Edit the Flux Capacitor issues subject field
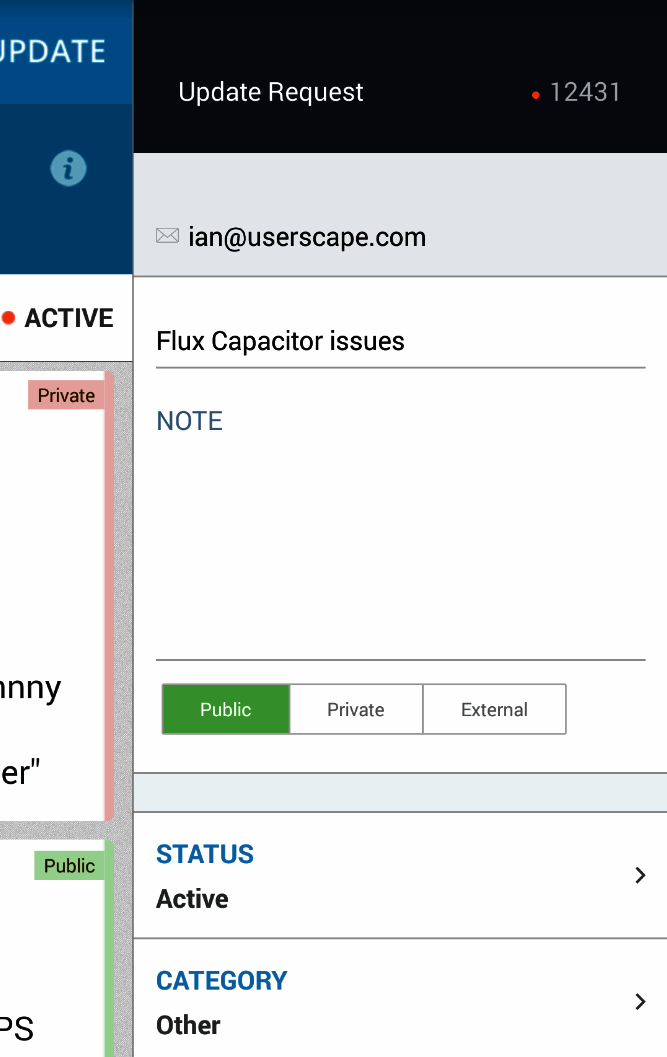Image resolution: width=667 pixels, height=1057 pixels. click(x=400, y=342)
